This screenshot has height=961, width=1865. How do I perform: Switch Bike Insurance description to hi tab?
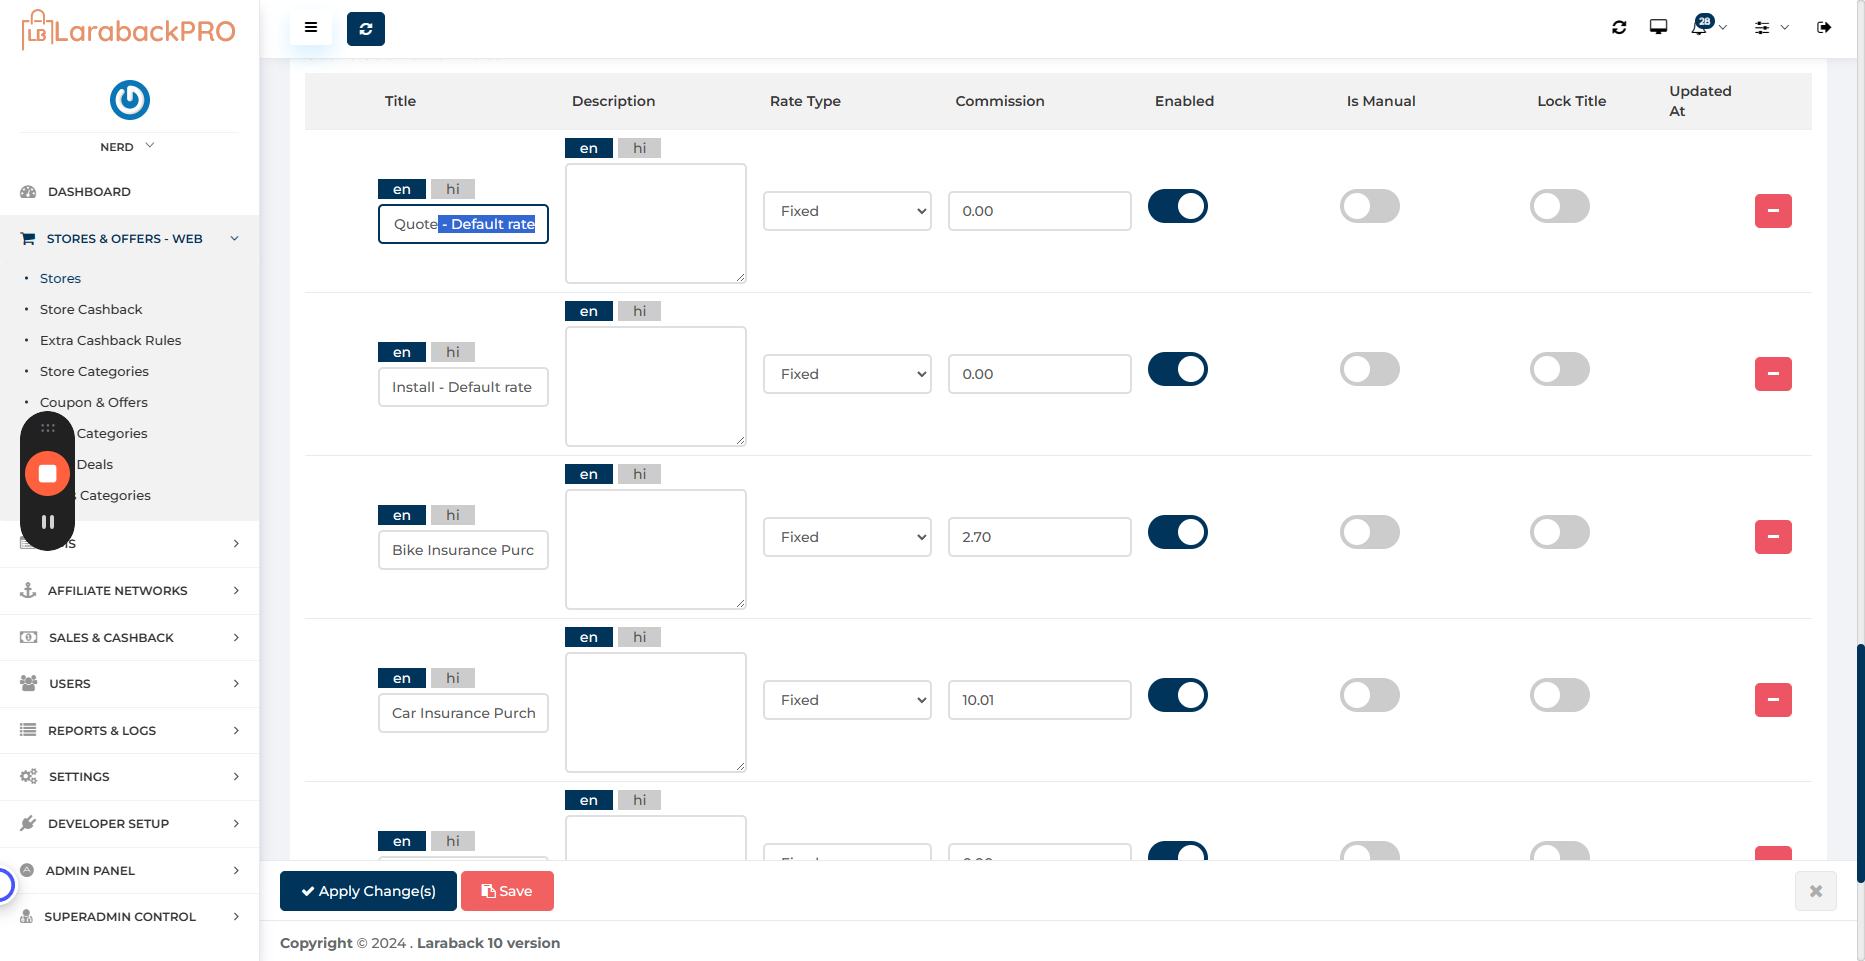coord(640,474)
